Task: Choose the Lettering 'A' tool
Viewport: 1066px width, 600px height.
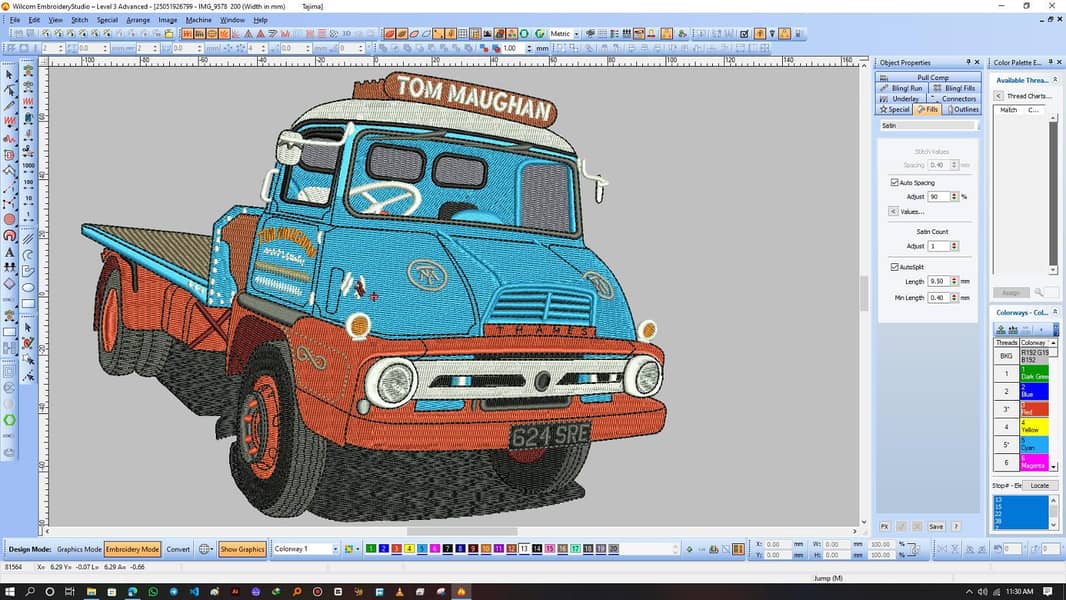Action: point(10,252)
